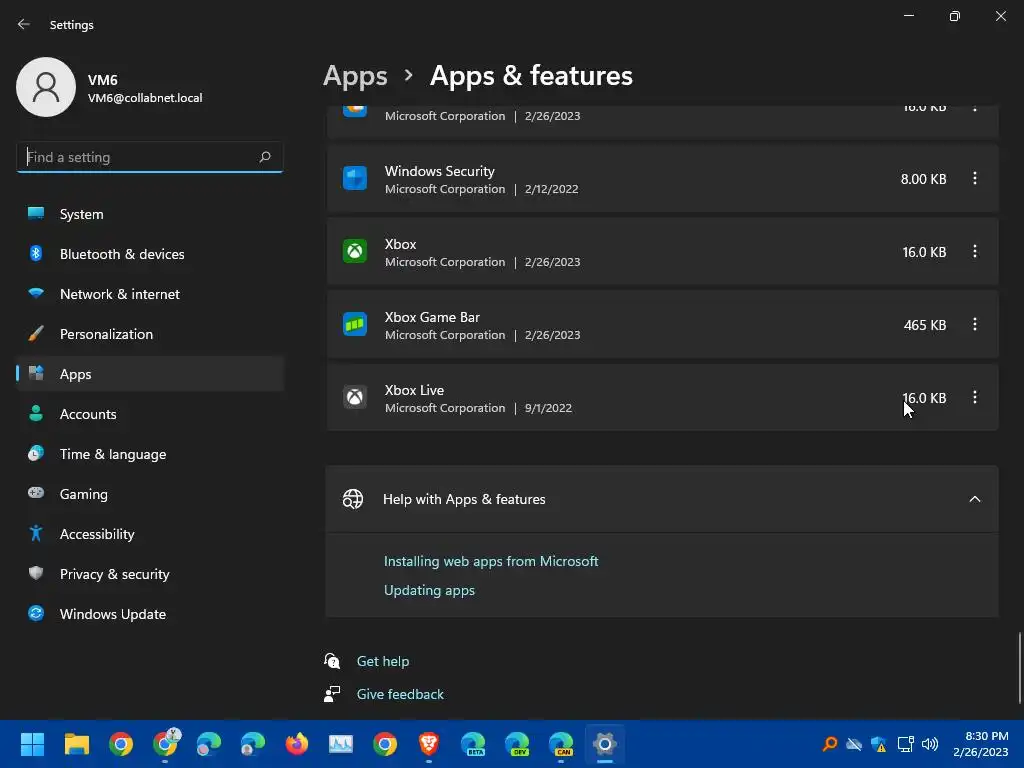Go to Windows Update

pyautogui.click(x=150, y=614)
